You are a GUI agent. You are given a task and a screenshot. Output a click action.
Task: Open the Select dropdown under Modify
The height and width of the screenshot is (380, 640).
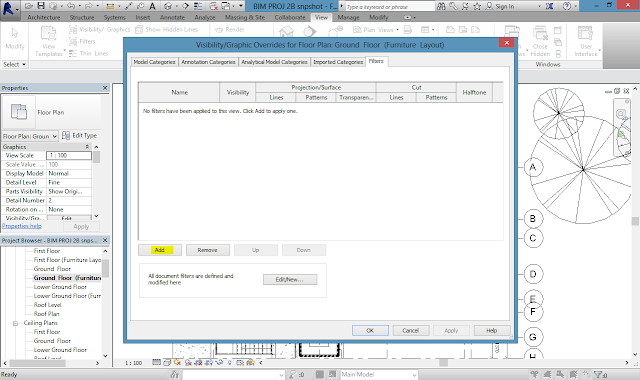pos(15,64)
